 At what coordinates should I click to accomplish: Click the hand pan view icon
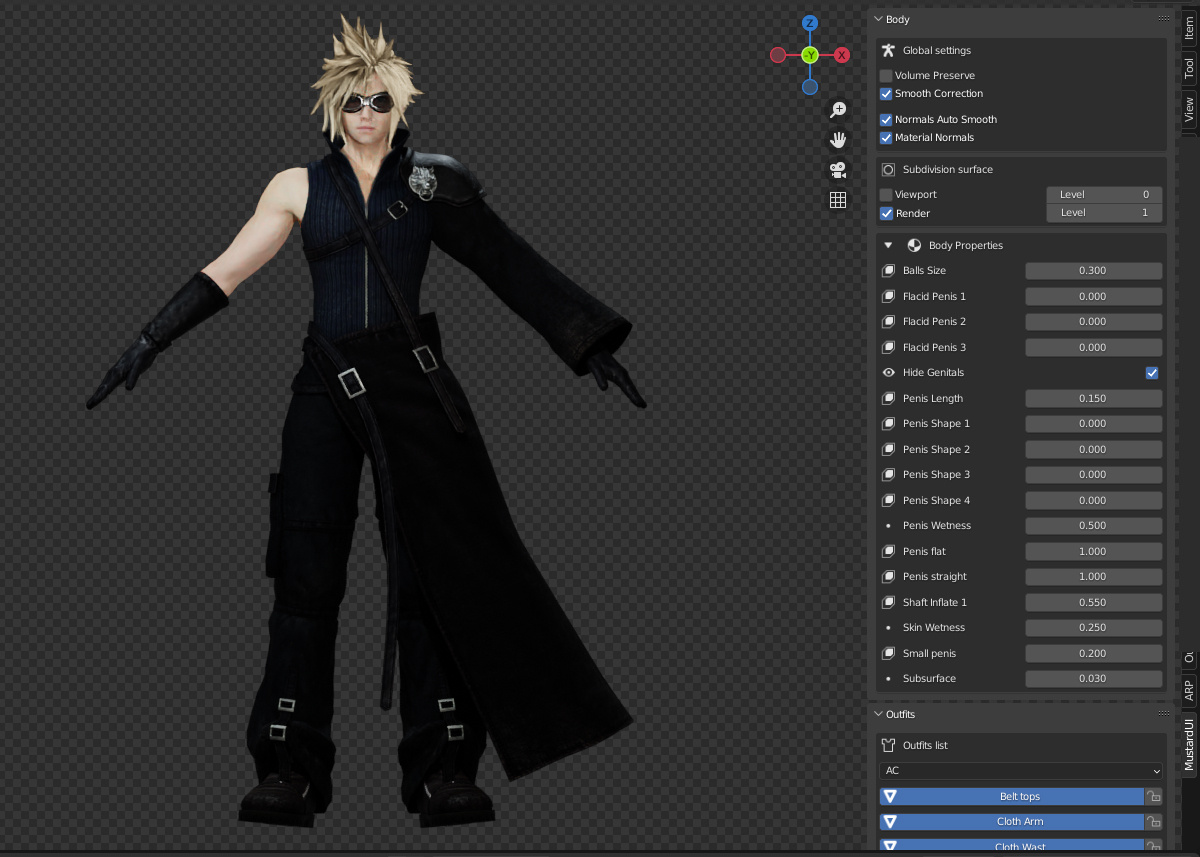(838, 140)
